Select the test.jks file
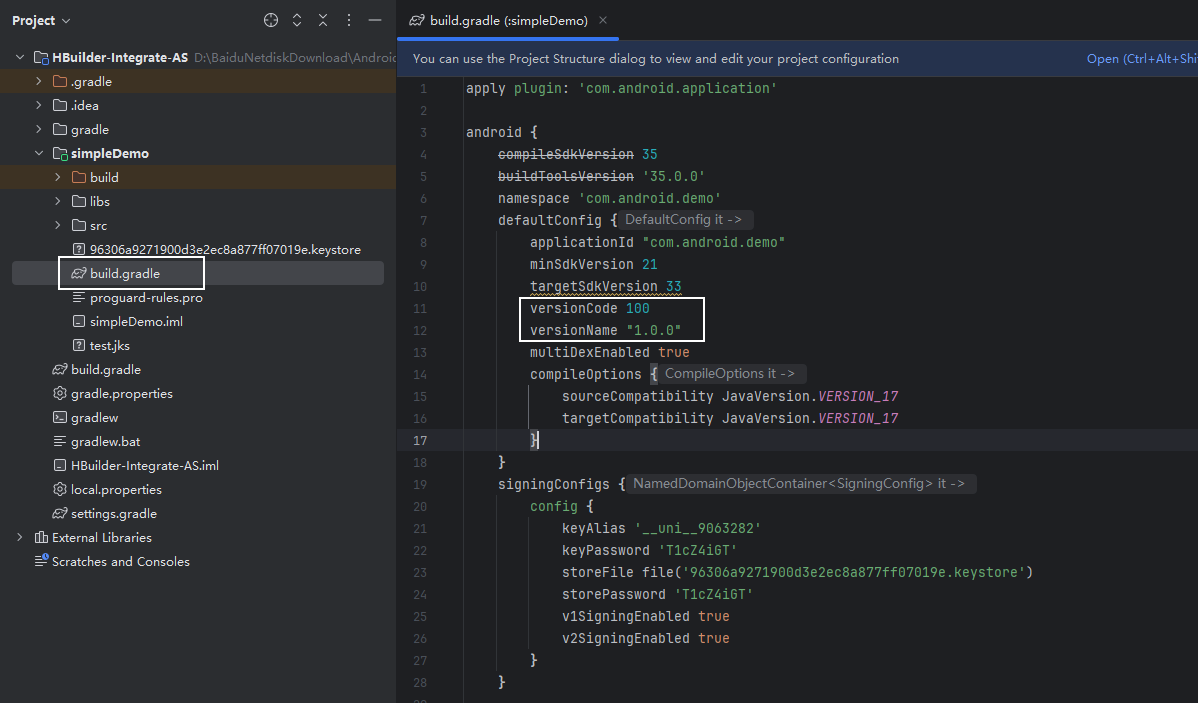This screenshot has width=1198, height=703. point(110,346)
